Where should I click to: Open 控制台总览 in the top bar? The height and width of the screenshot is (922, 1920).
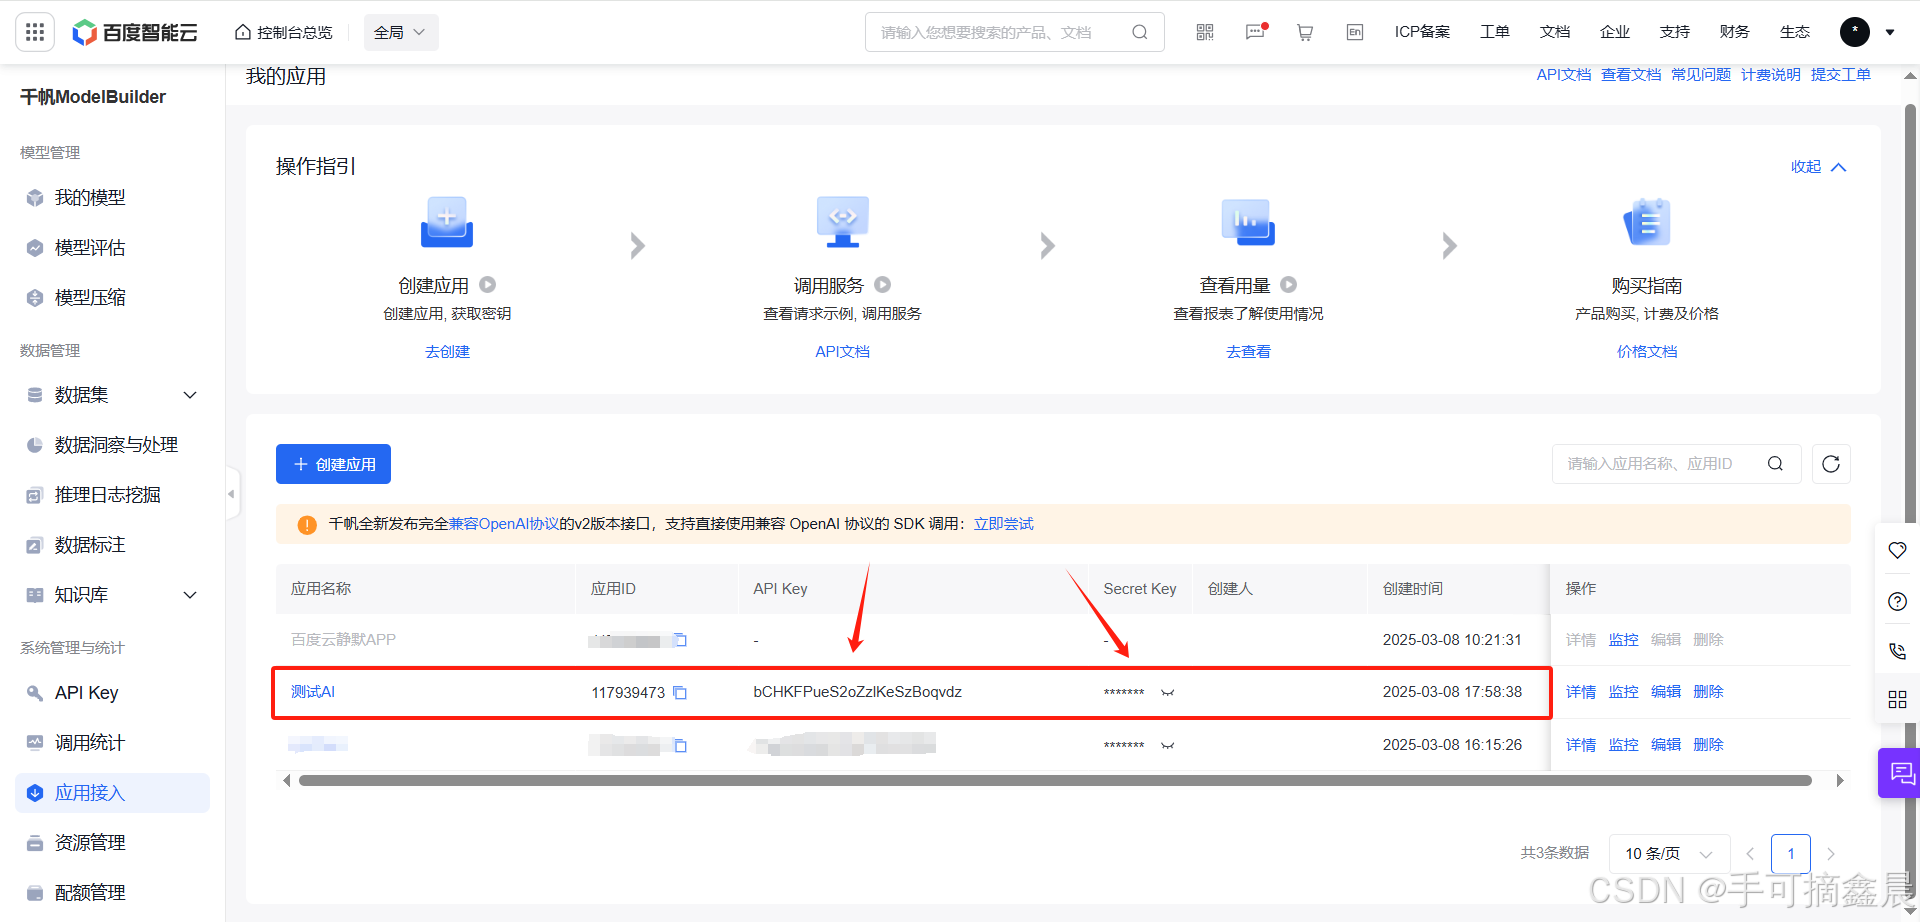coord(284,32)
